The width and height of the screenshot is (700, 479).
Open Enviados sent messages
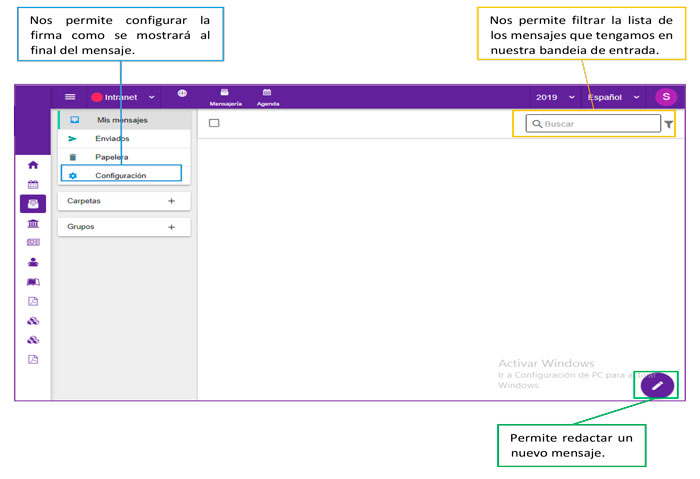click(x=111, y=139)
